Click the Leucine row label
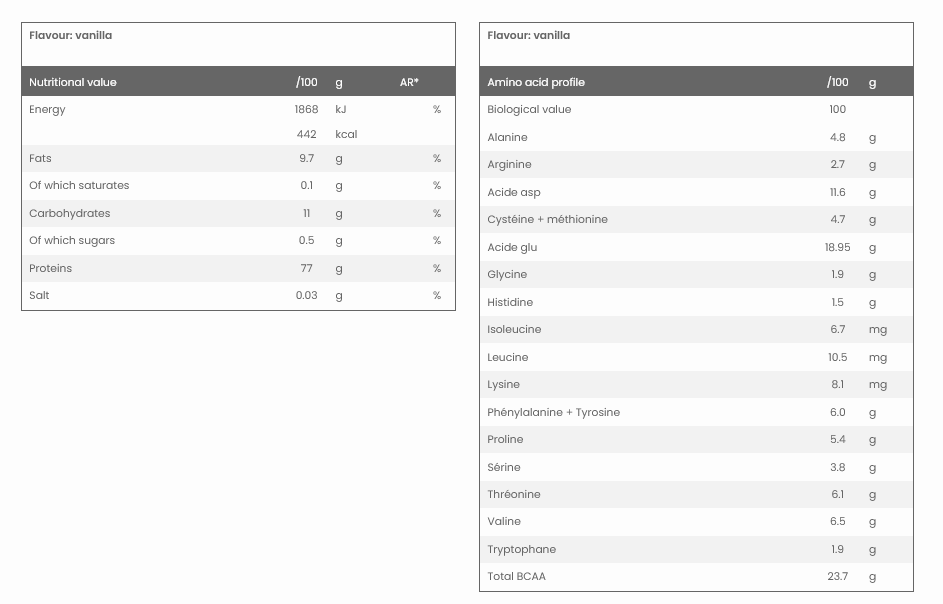Image resolution: width=943 pixels, height=604 pixels. click(x=508, y=357)
